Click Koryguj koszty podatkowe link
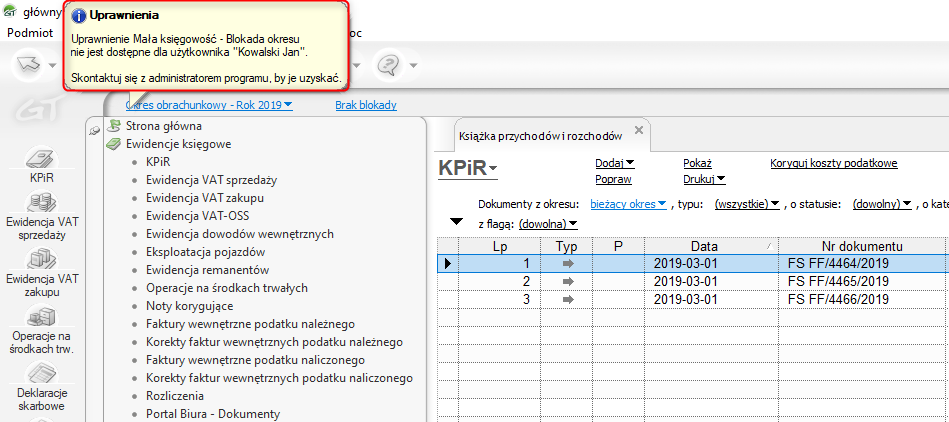949x422 pixels. (834, 163)
